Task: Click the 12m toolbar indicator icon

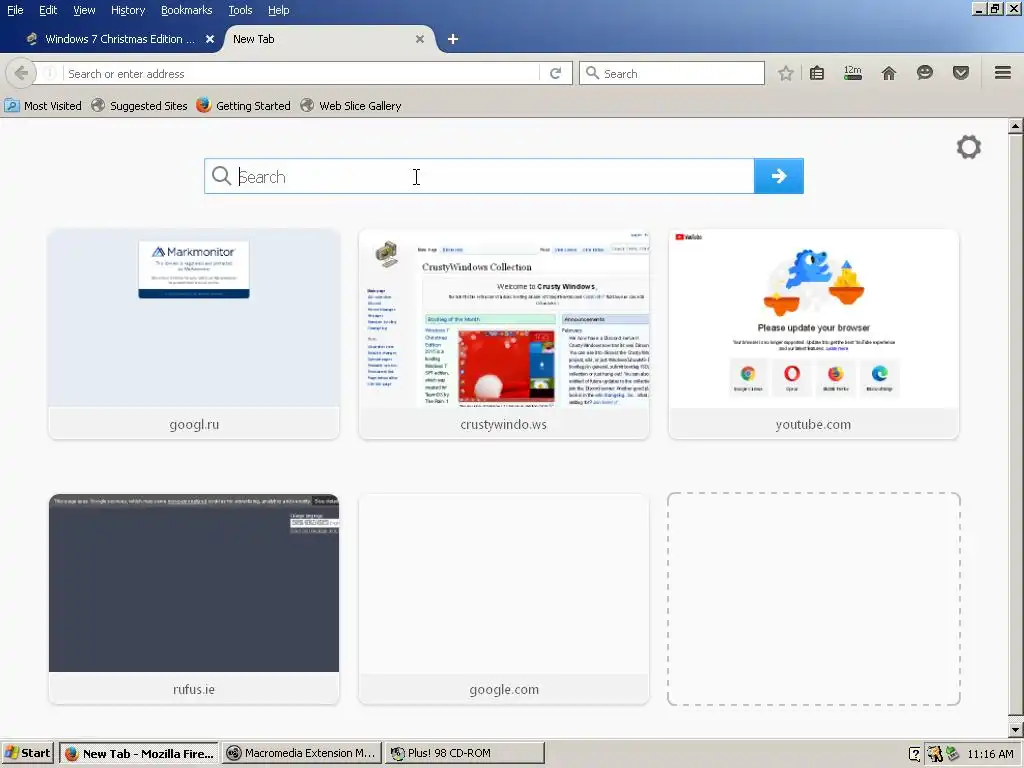Action: coord(853,73)
